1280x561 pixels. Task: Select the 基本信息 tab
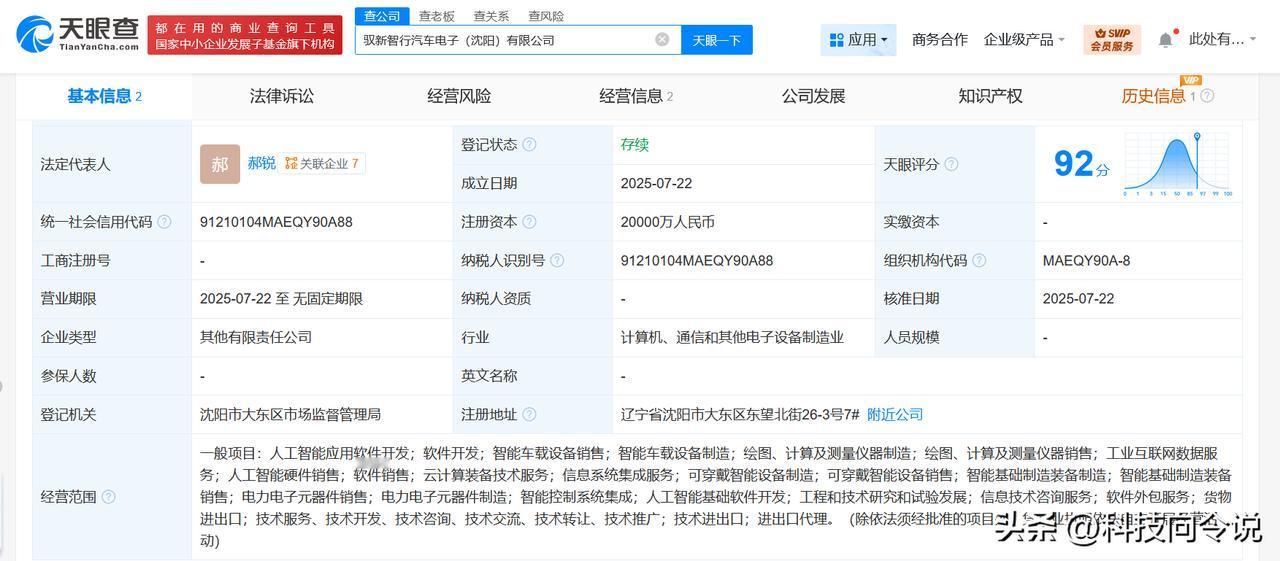pos(105,96)
